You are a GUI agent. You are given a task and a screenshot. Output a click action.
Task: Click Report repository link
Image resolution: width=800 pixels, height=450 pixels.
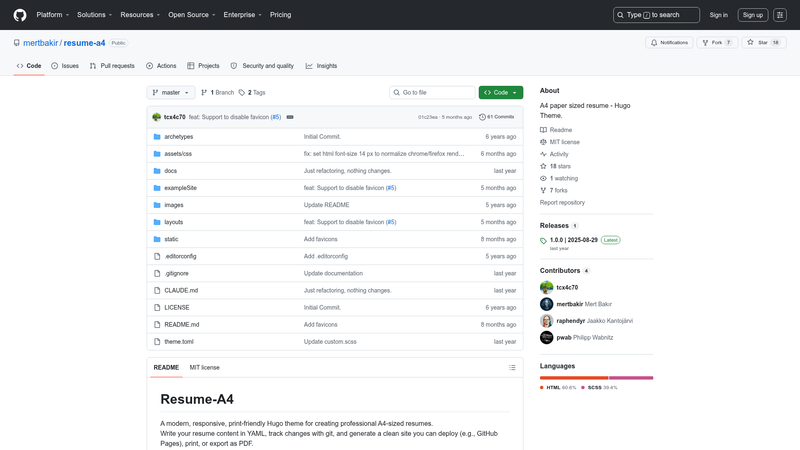click(x=562, y=203)
